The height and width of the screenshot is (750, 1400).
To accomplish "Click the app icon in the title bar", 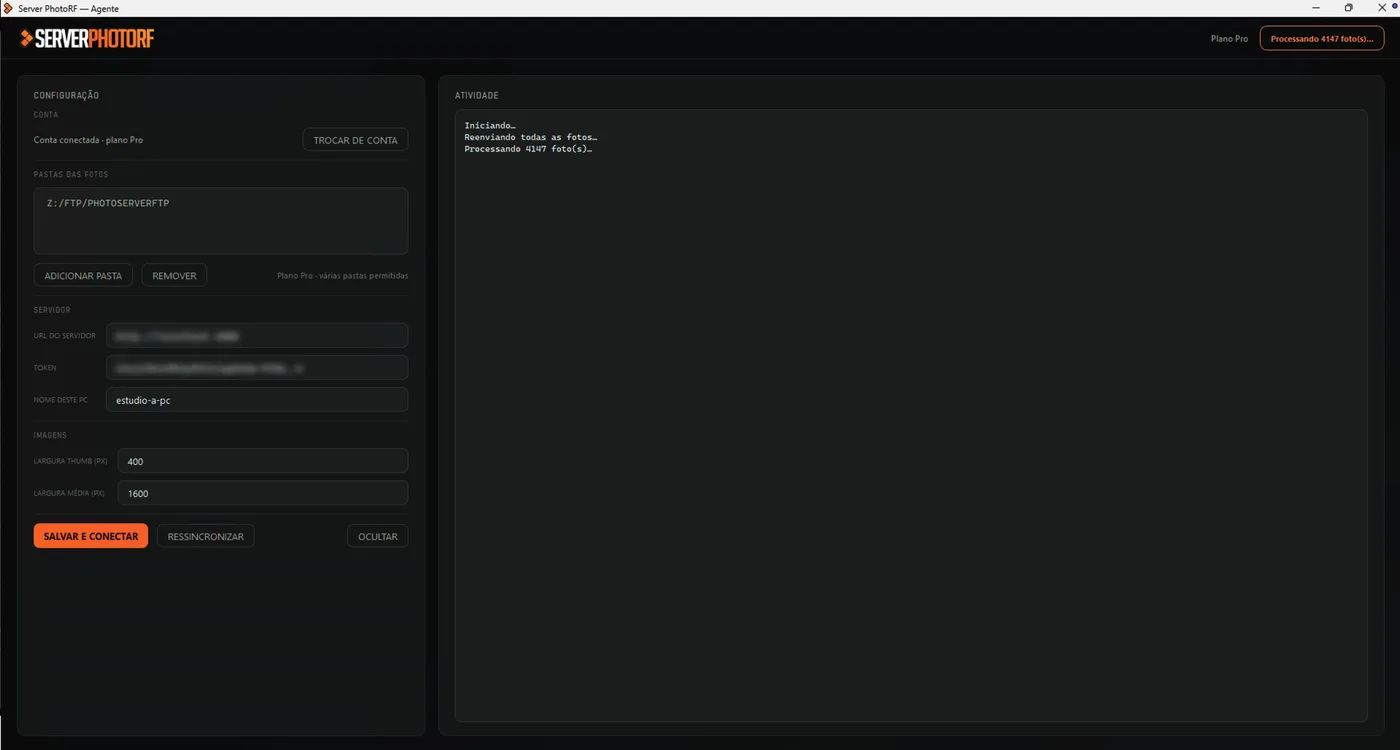I will tap(8, 8).
